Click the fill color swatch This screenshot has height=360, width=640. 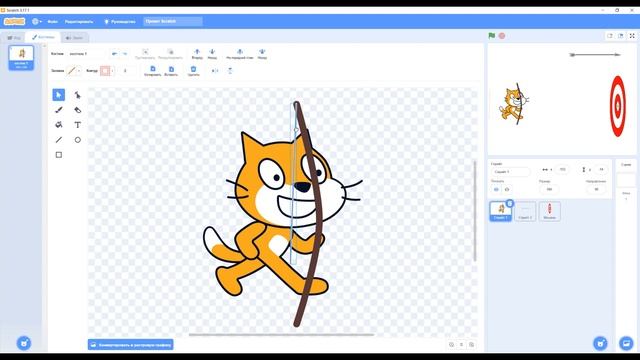(72, 71)
